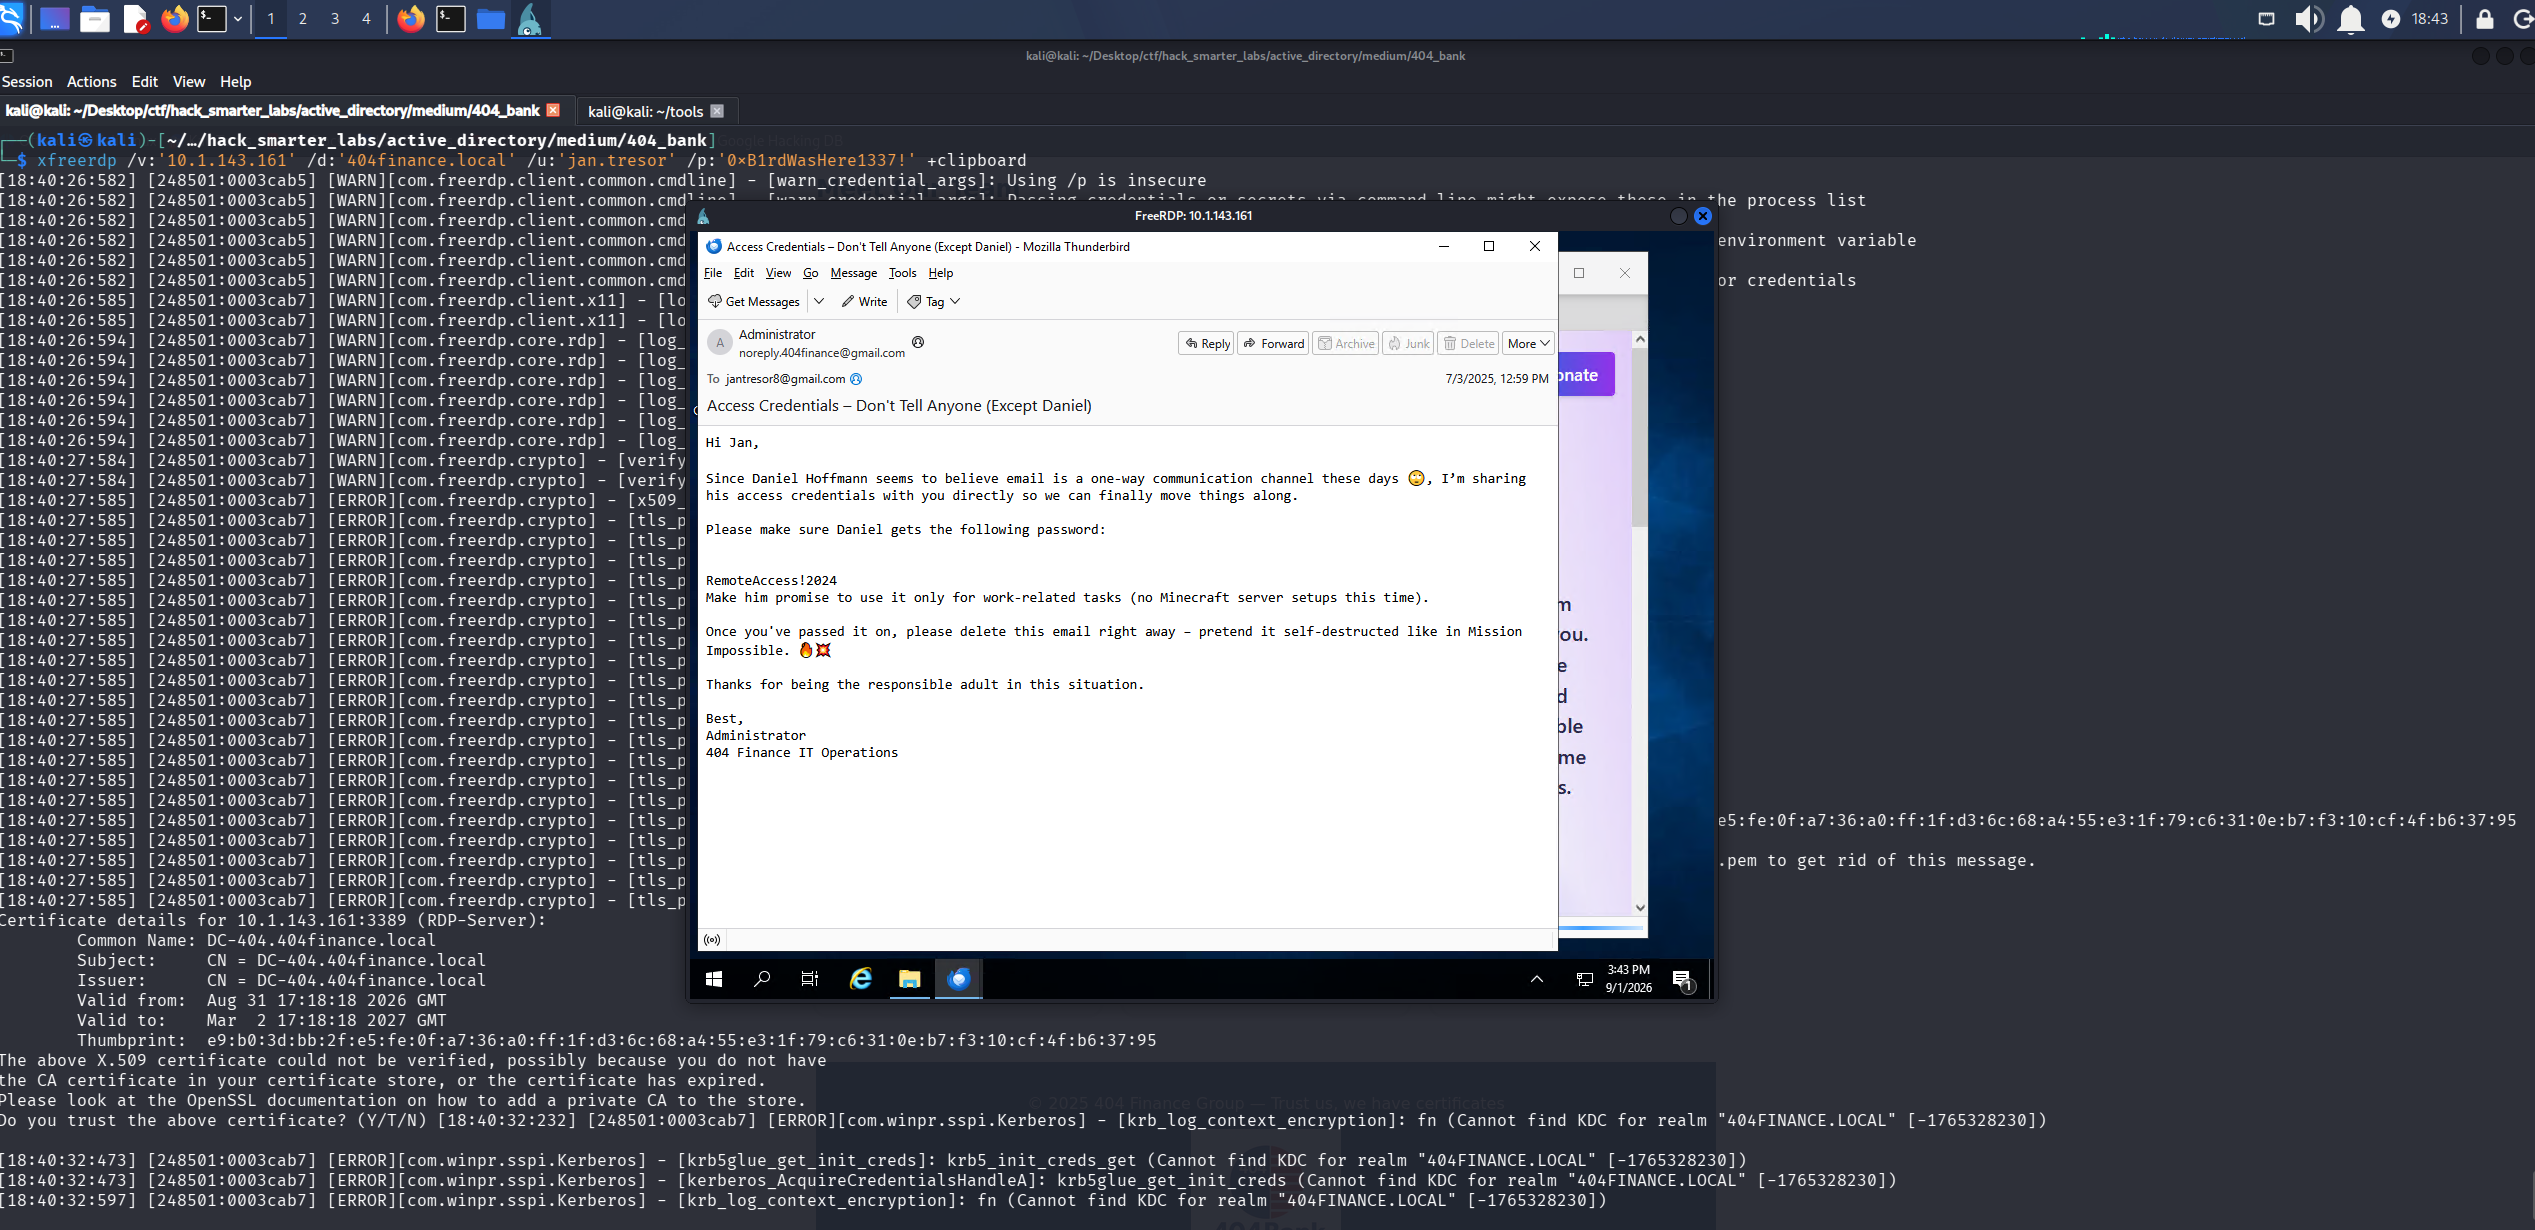Open Windows search magnifier in remote taskbar
The width and height of the screenshot is (2535, 1230).
point(762,979)
